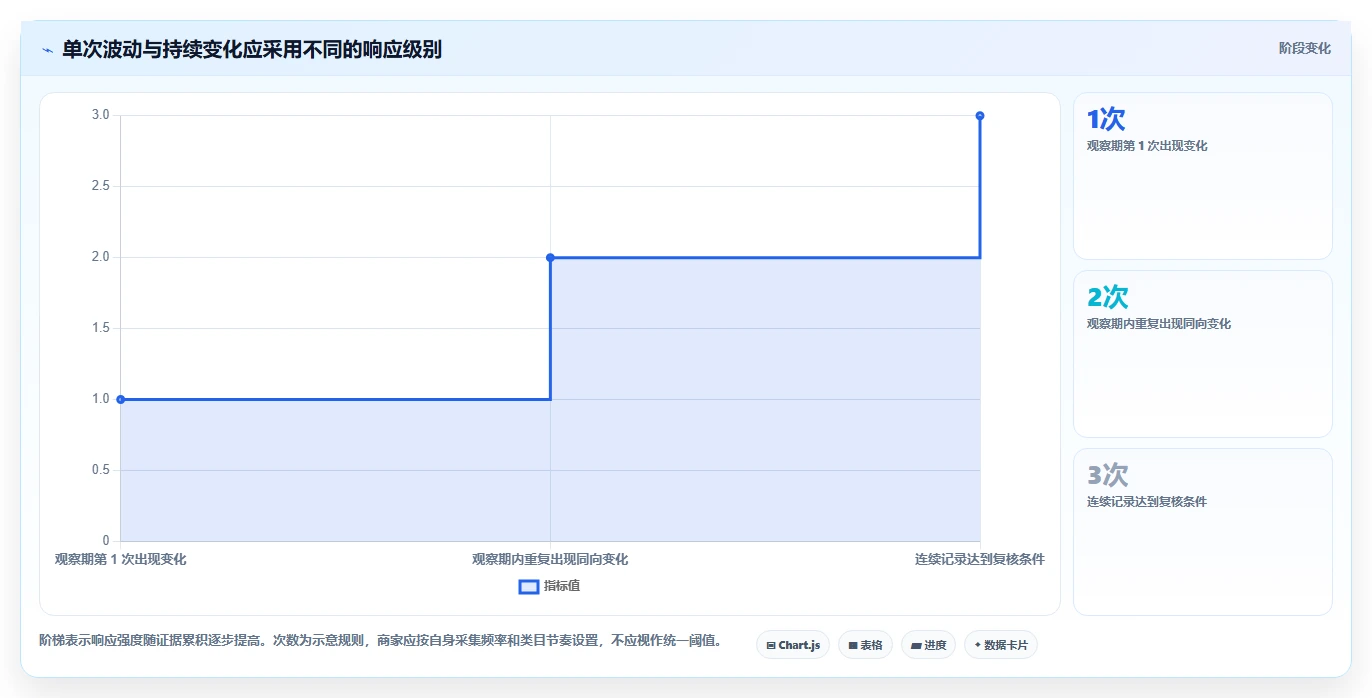1372x698 pixels.
Task: Open the 1次 stat card
Action: [1202, 176]
